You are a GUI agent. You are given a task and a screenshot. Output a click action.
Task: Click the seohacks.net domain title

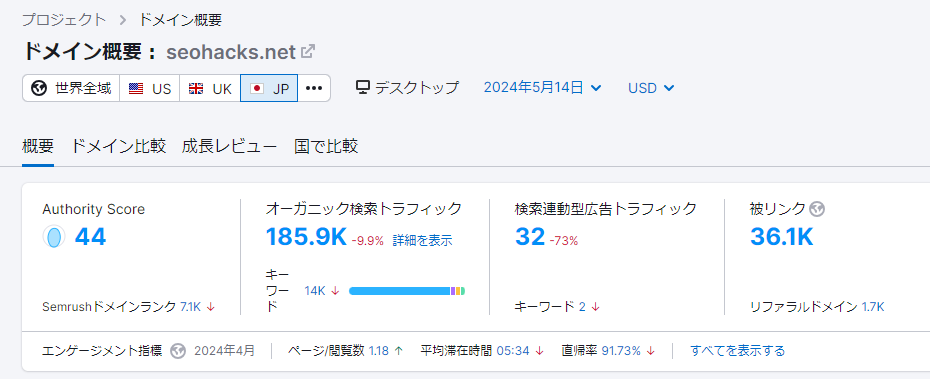tap(231, 52)
